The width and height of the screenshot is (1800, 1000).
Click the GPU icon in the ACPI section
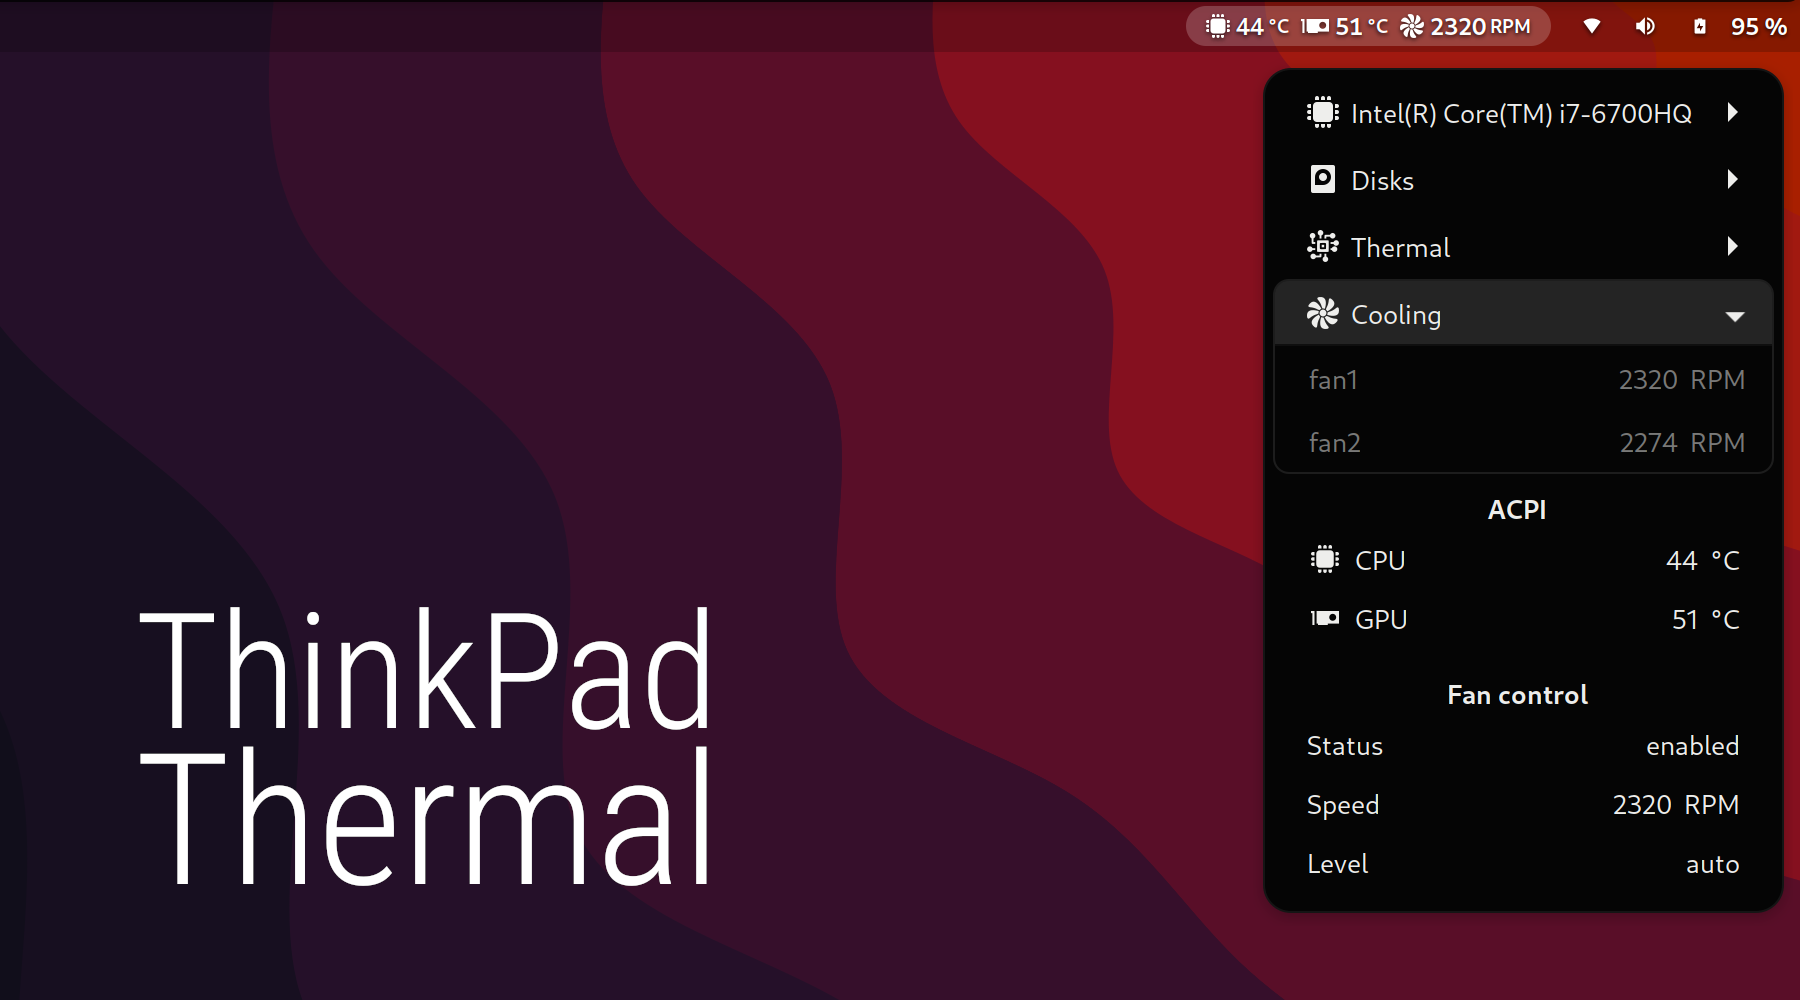point(1324,618)
